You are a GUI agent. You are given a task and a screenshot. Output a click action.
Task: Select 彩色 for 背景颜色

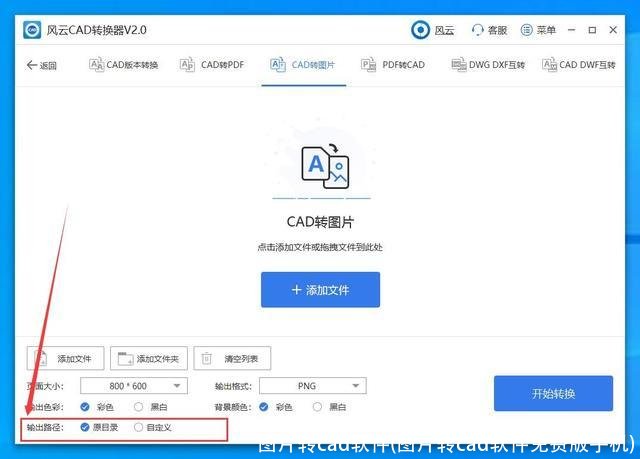(264, 407)
